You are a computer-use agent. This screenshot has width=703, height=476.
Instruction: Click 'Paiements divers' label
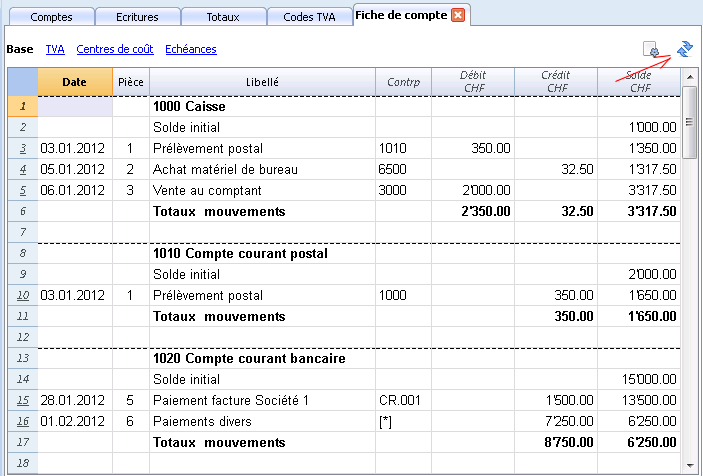point(202,421)
